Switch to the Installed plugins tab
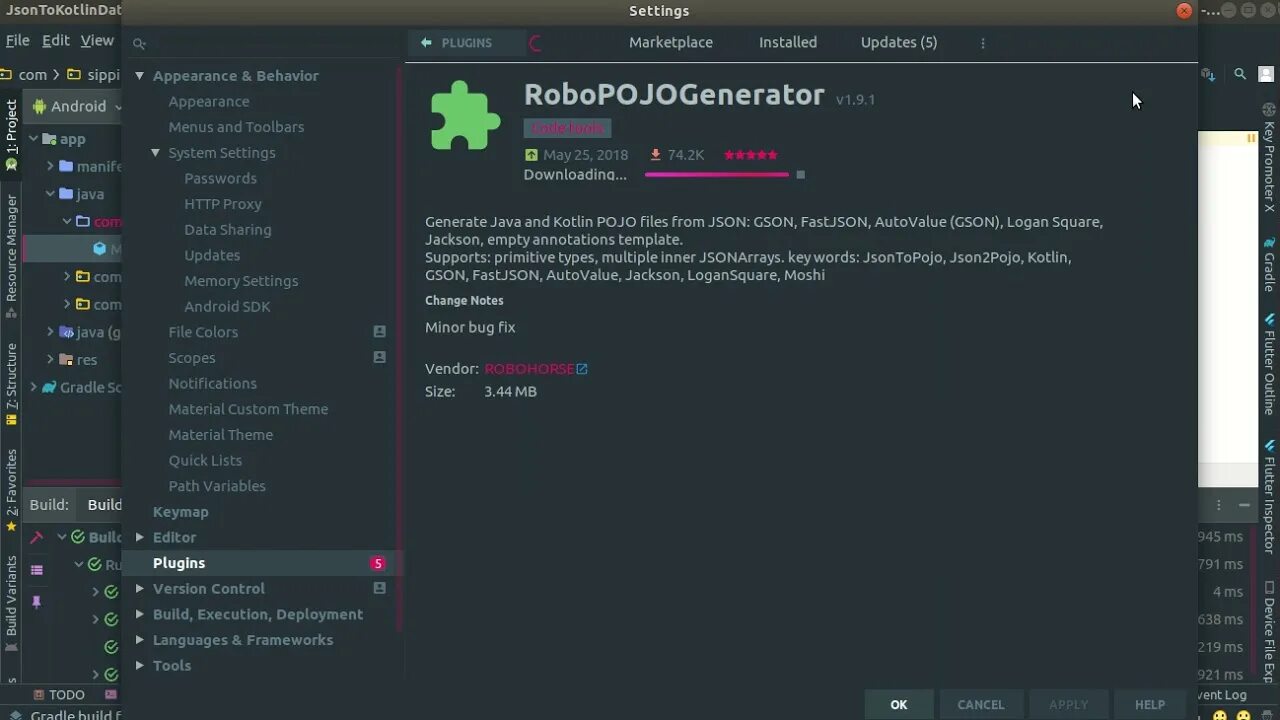The width and height of the screenshot is (1280, 720). 788,43
